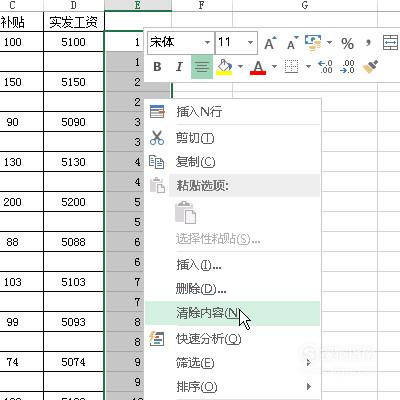Click the insert N rows icon
This screenshot has height=400, width=400.
click(157, 112)
